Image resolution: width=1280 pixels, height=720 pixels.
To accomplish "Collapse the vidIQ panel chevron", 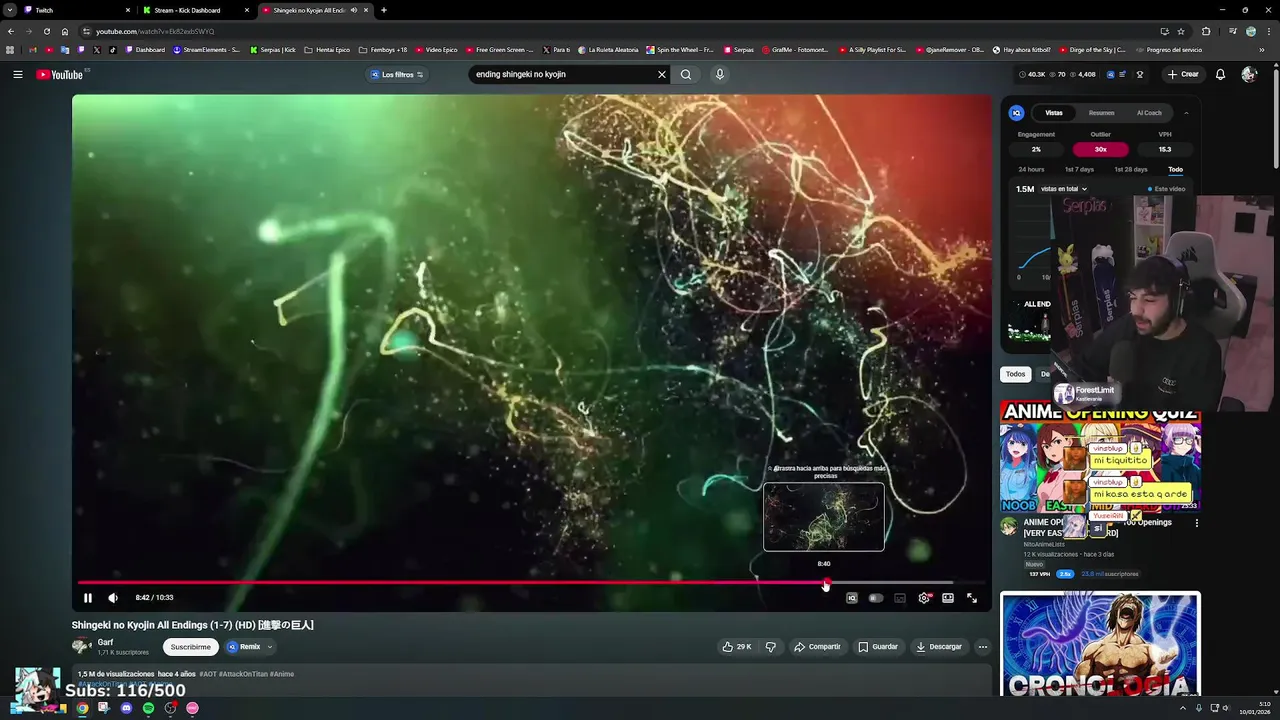I will pyautogui.click(x=1186, y=113).
